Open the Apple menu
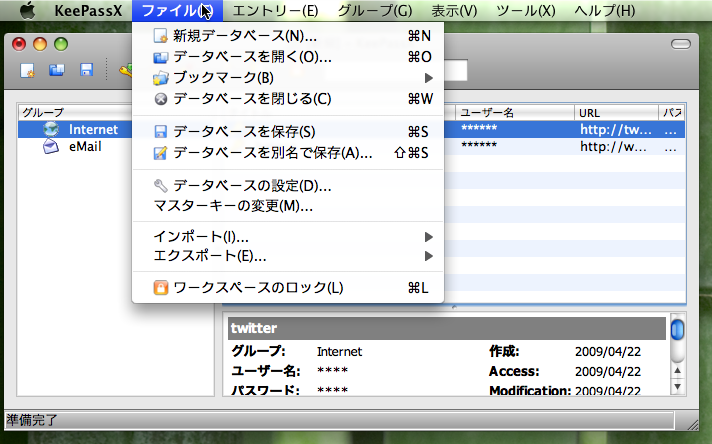Image resolution: width=712 pixels, height=444 pixels. [x=28, y=10]
